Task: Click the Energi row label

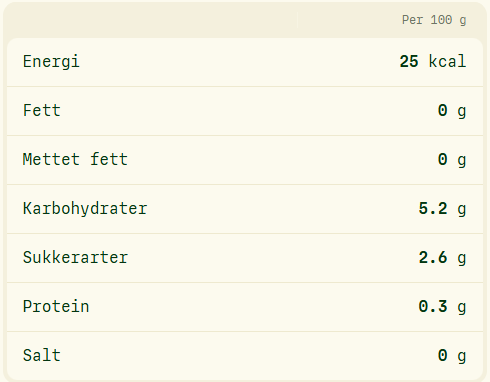Action: tap(51, 62)
